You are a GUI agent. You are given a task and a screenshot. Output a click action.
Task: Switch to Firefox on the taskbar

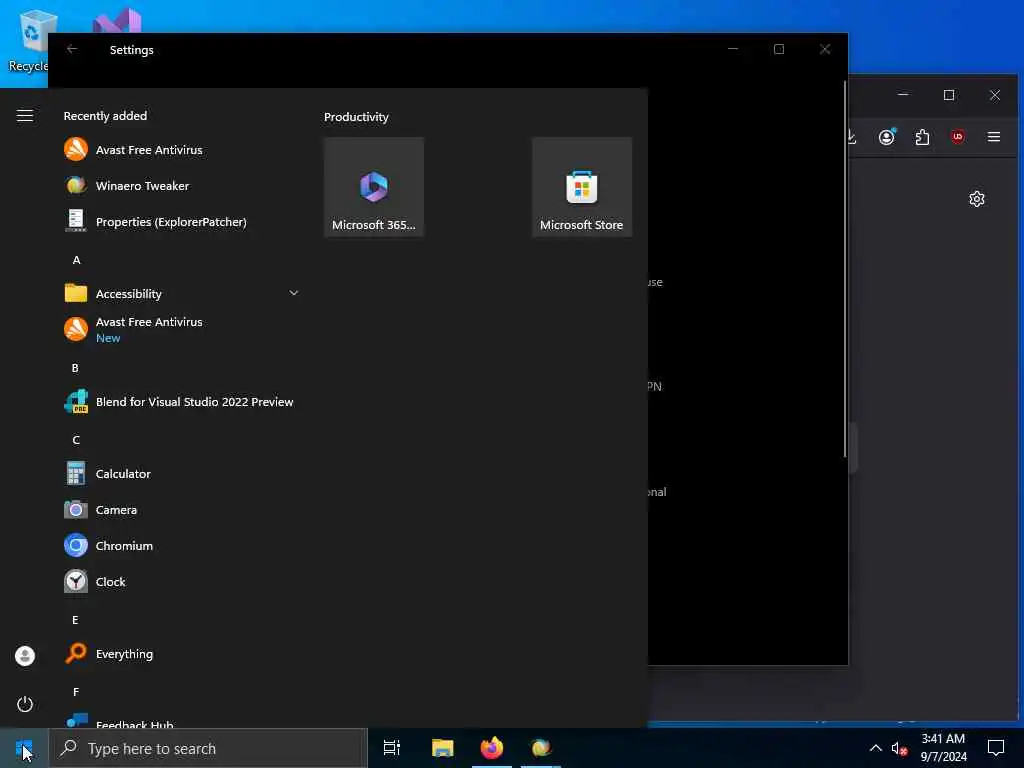(x=492, y=748)
